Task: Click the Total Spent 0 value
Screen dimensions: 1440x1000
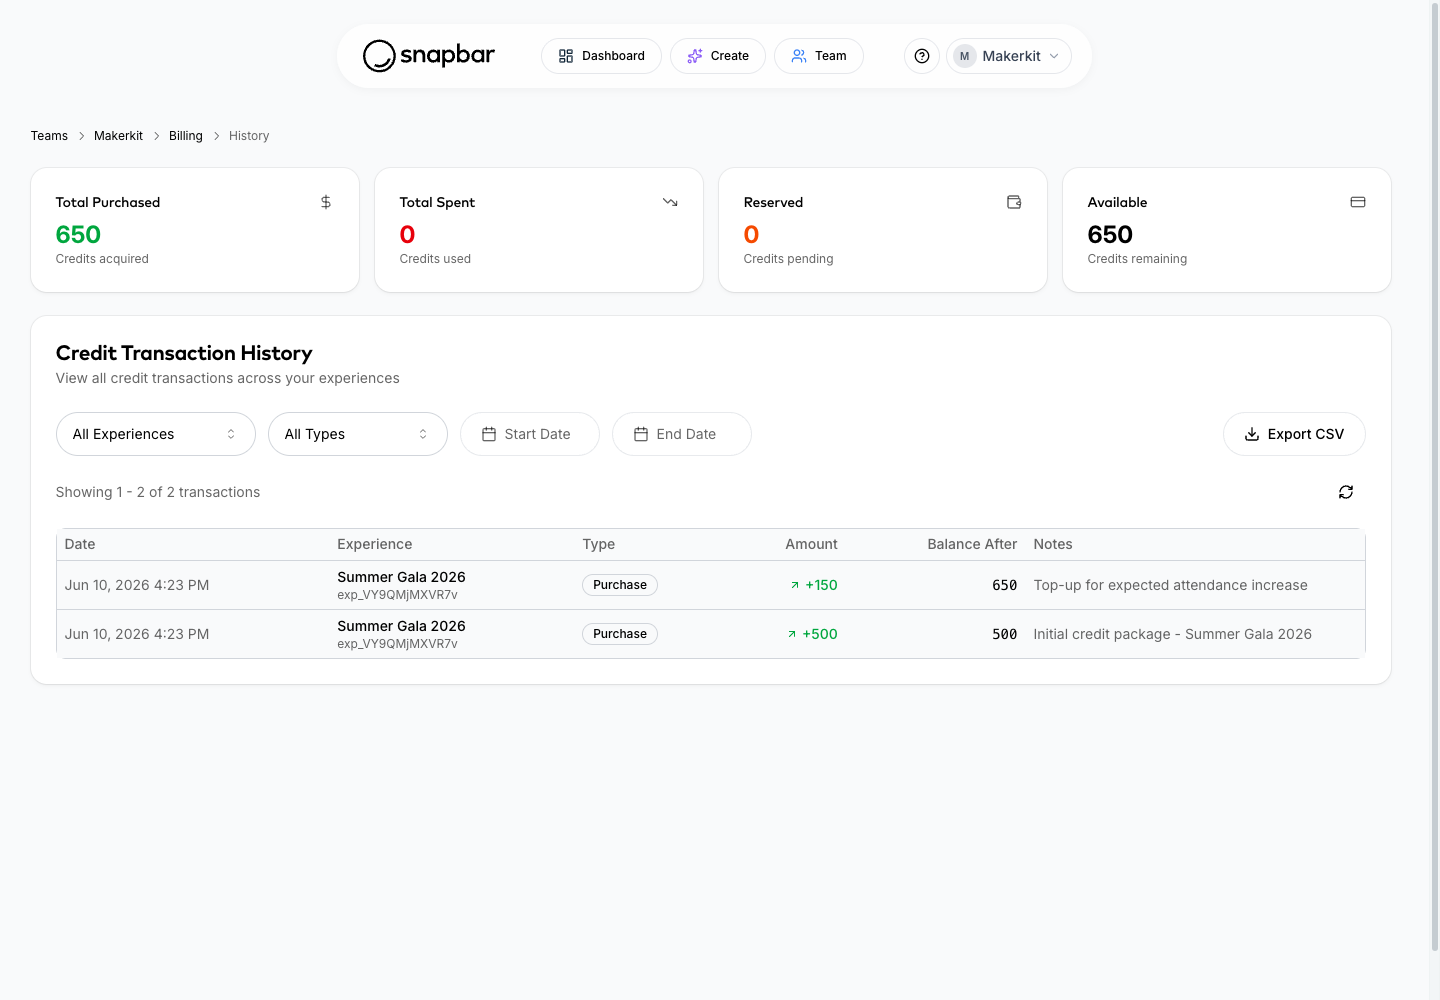Action: pos(407,234)
